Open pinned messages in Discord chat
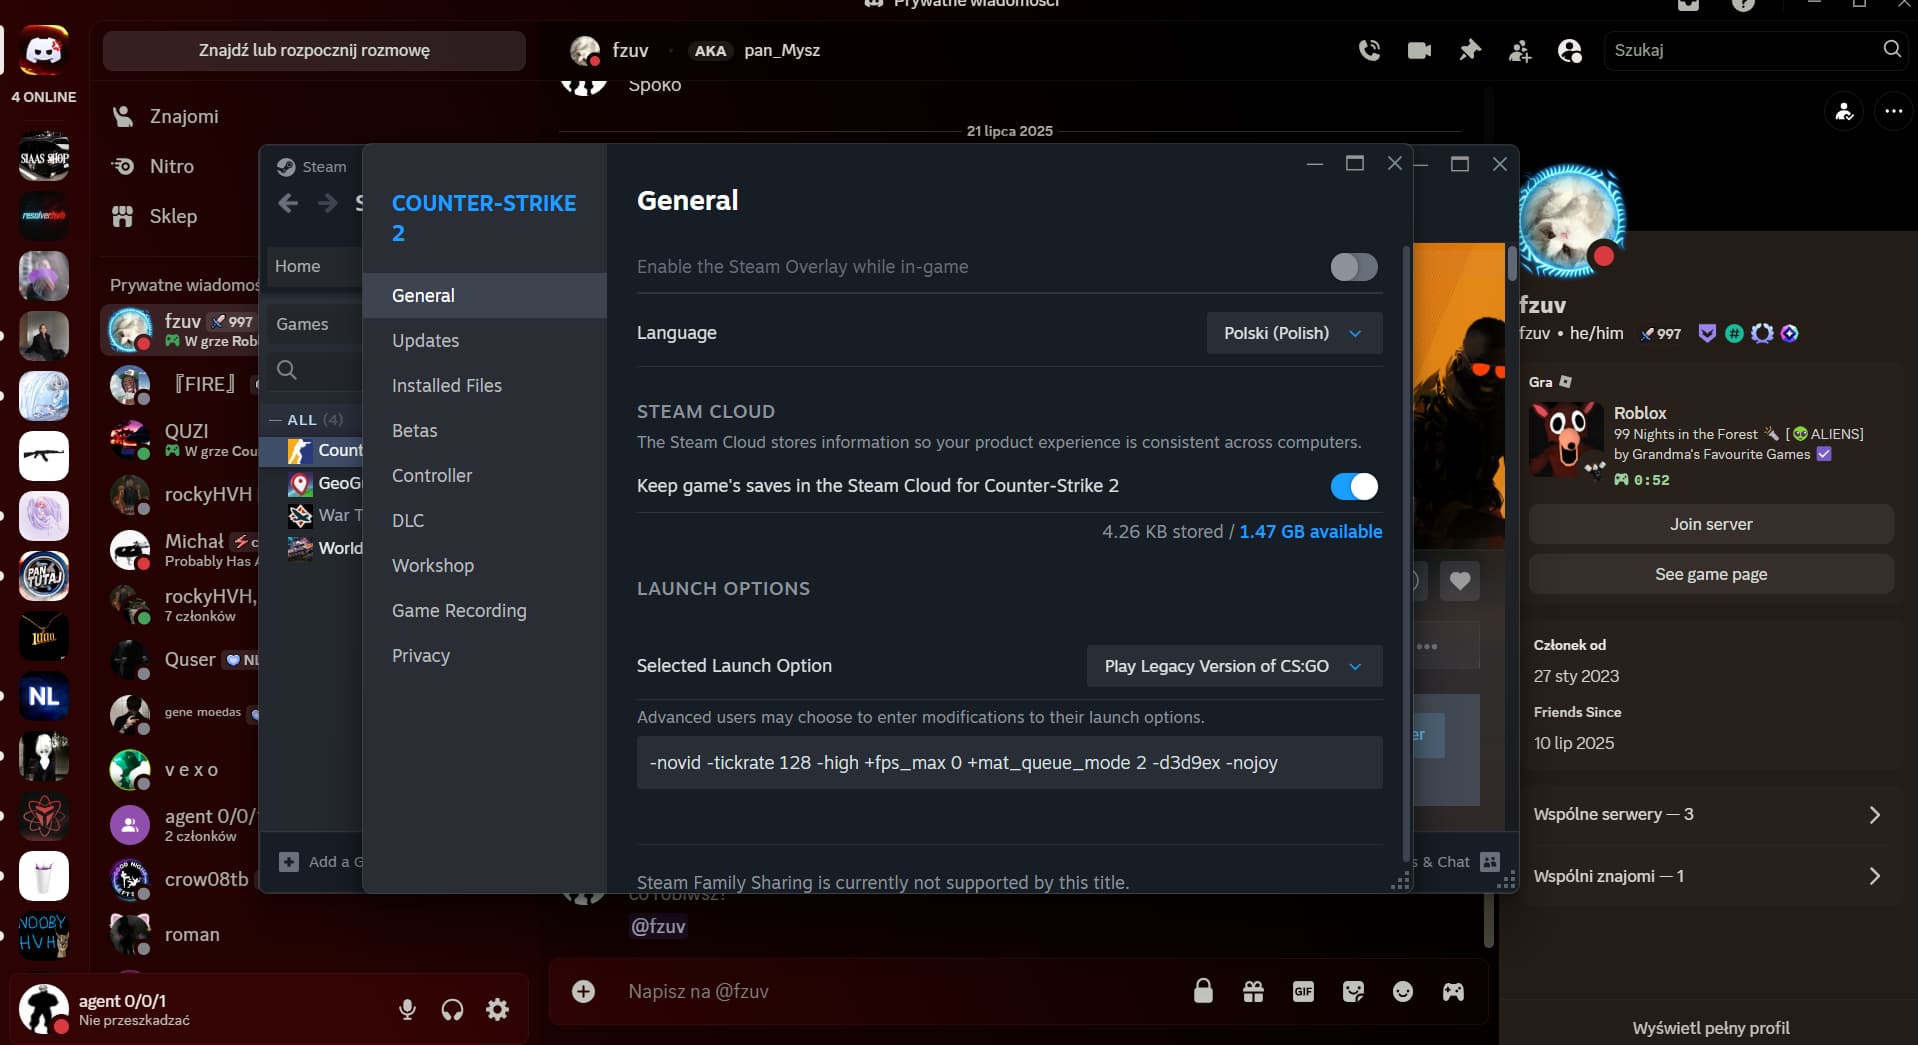Screen dimensions: 1918x1045 (x=1469, y=50)
